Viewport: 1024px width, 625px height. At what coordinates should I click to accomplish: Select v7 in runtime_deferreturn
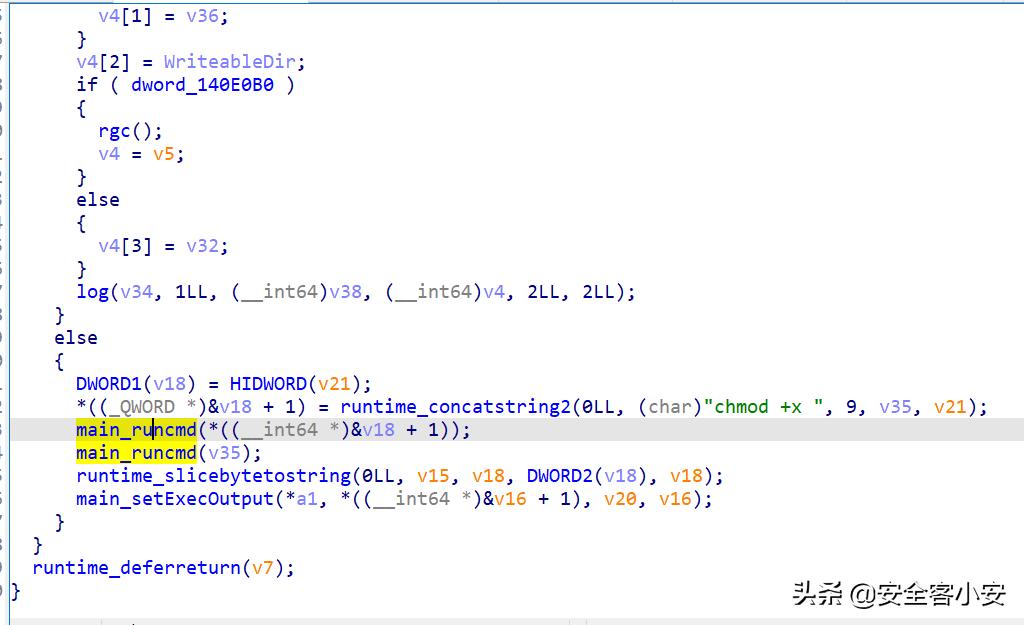[x=263, y=568]
